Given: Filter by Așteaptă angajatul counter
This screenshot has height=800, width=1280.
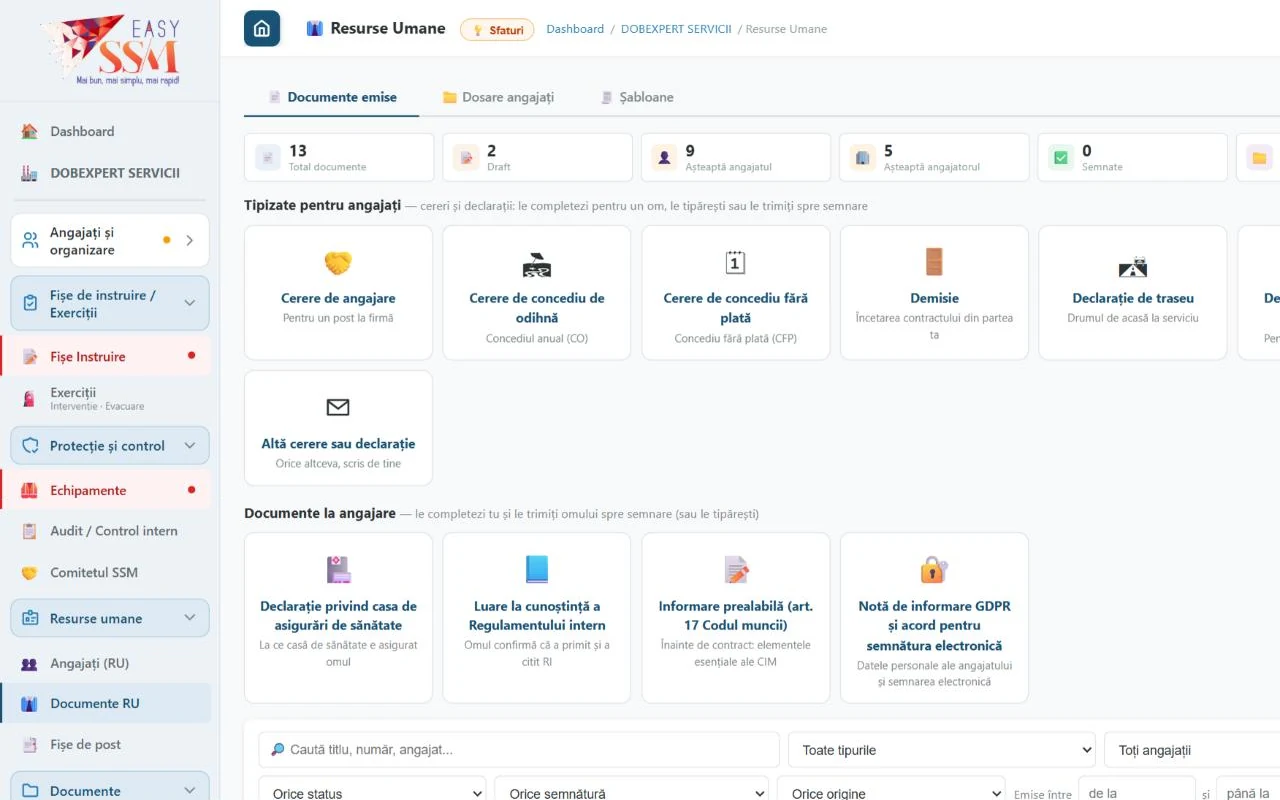Looking at the screenshot, I should tap(736, 158).
